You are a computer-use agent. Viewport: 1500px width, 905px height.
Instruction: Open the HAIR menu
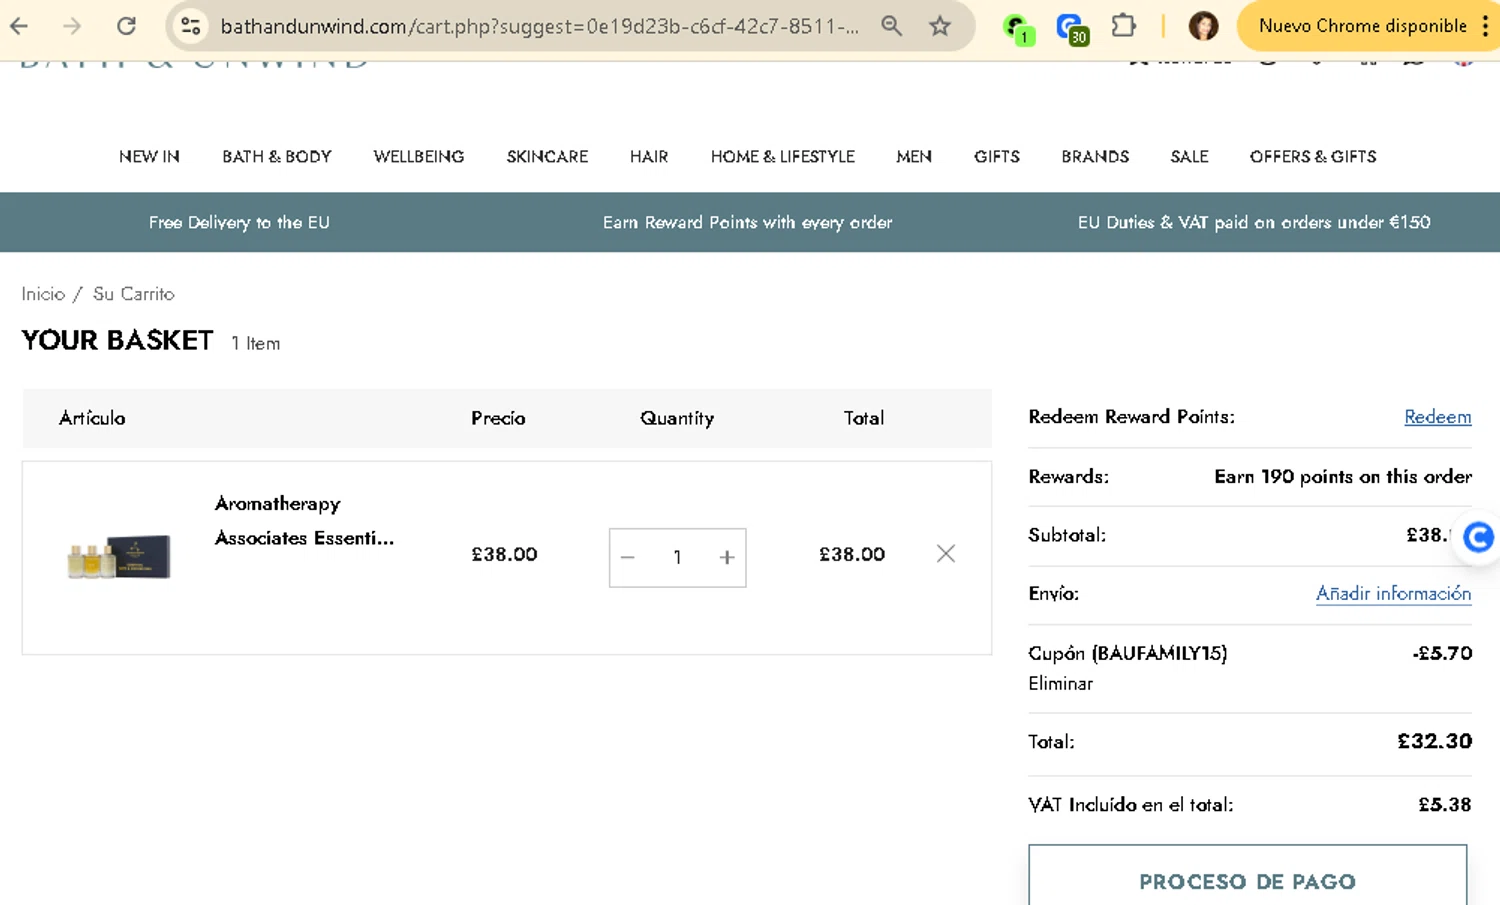(x=649, y=157)
